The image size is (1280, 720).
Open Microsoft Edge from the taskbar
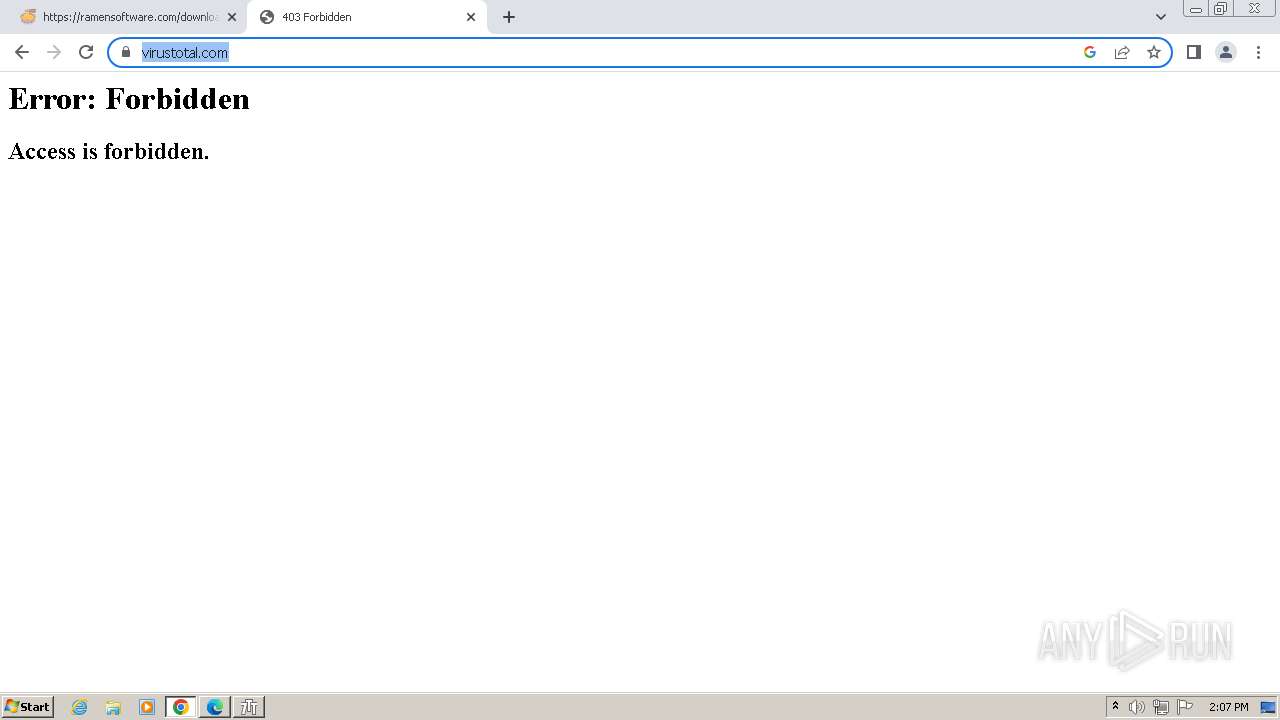pyautogui.click(x=215, y=707)
